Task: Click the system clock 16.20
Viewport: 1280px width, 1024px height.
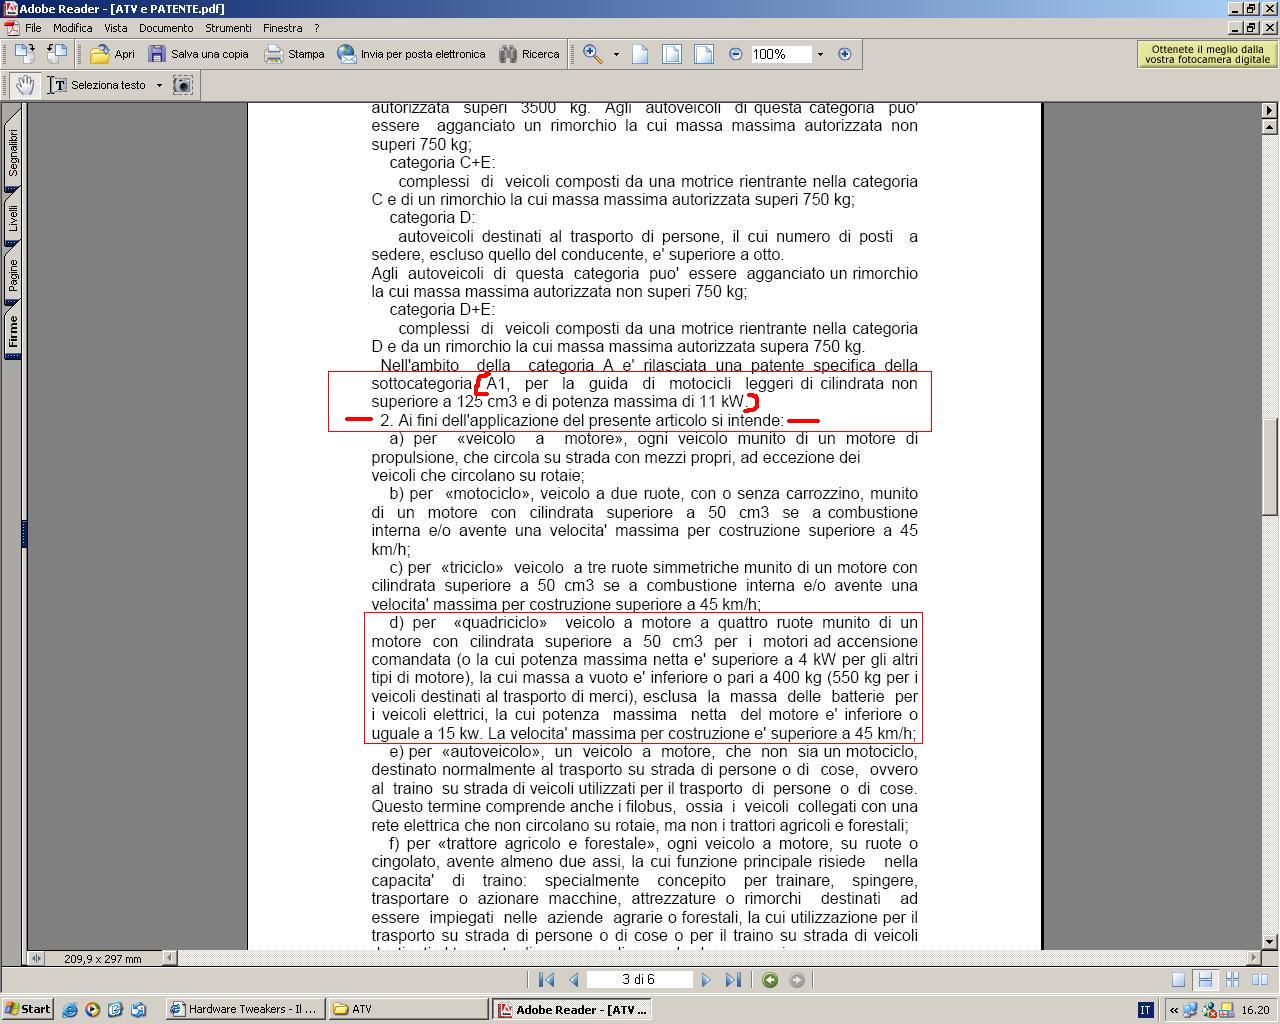Action: coord(1255,1010)
